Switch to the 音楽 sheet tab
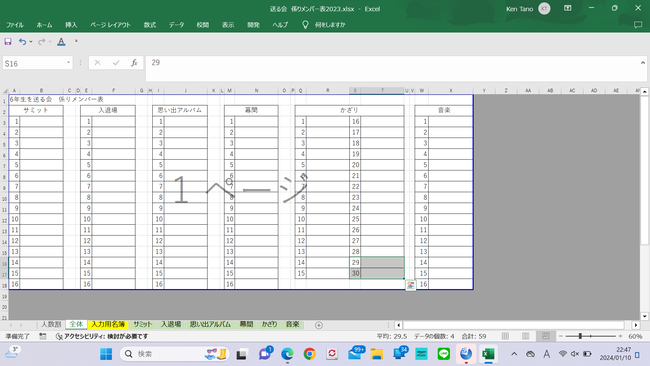Viewport: 650px width, 366px height. (x=293, y=325)
